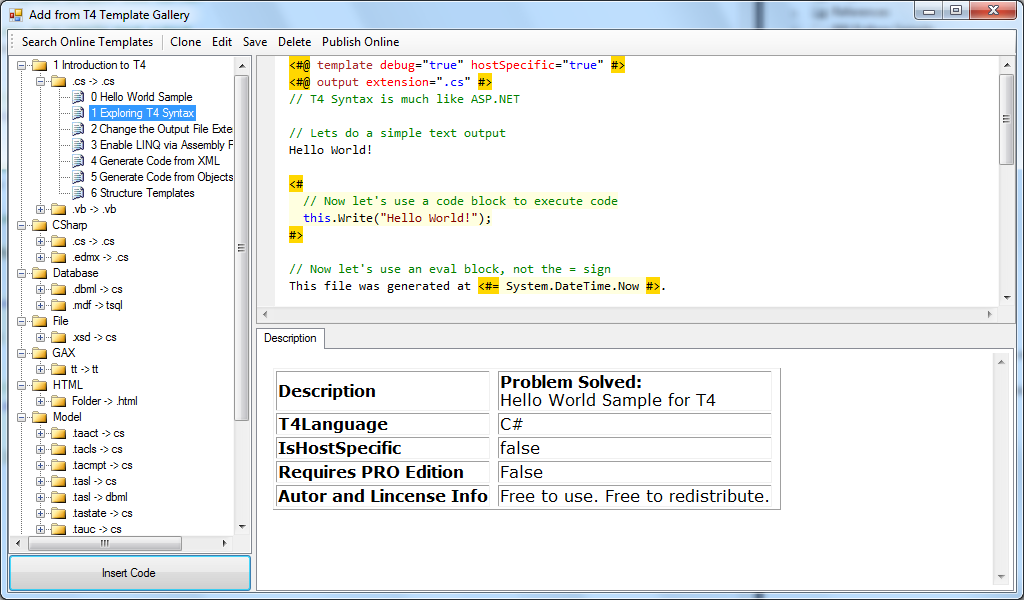This screenshot has height=600, width=1024.
Task: Click the code editor scroll right arrow
Action: pos(989,314)
